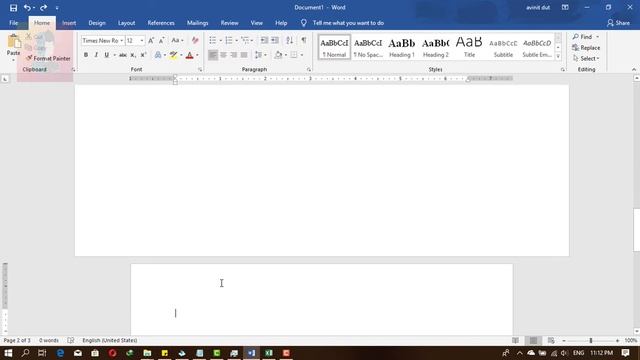This screenshot has height=360, width=640.
Task: Toggle italic formatting
Action: click(96, 55)
